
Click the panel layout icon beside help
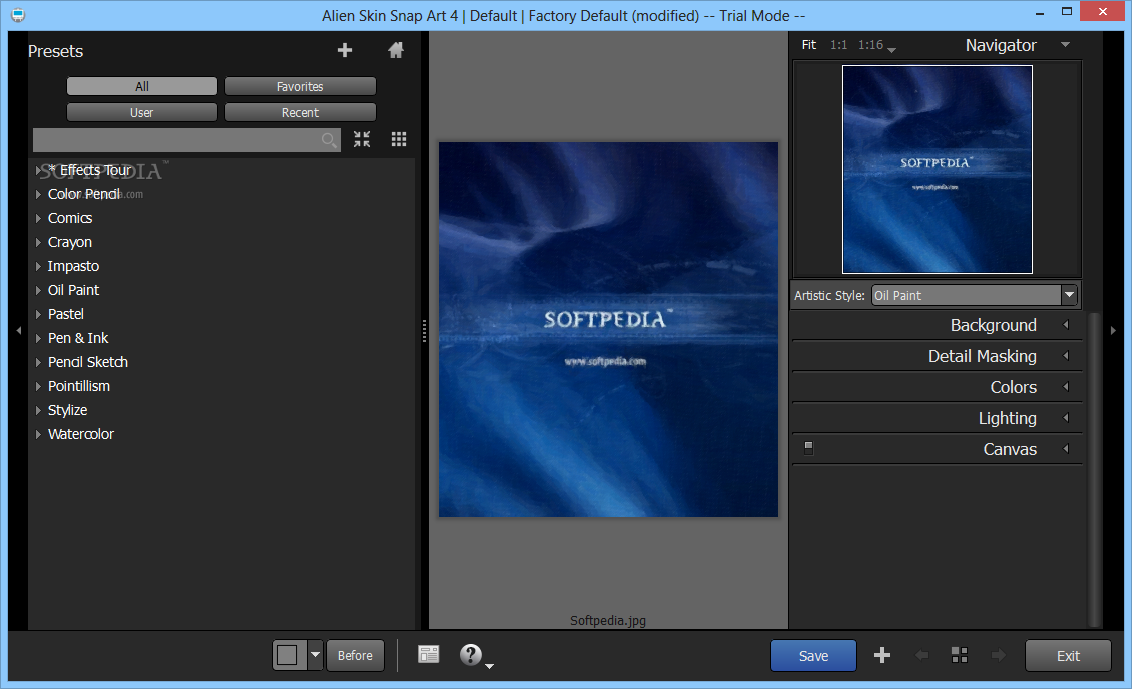pyautogui.click(x=429, y=654)
